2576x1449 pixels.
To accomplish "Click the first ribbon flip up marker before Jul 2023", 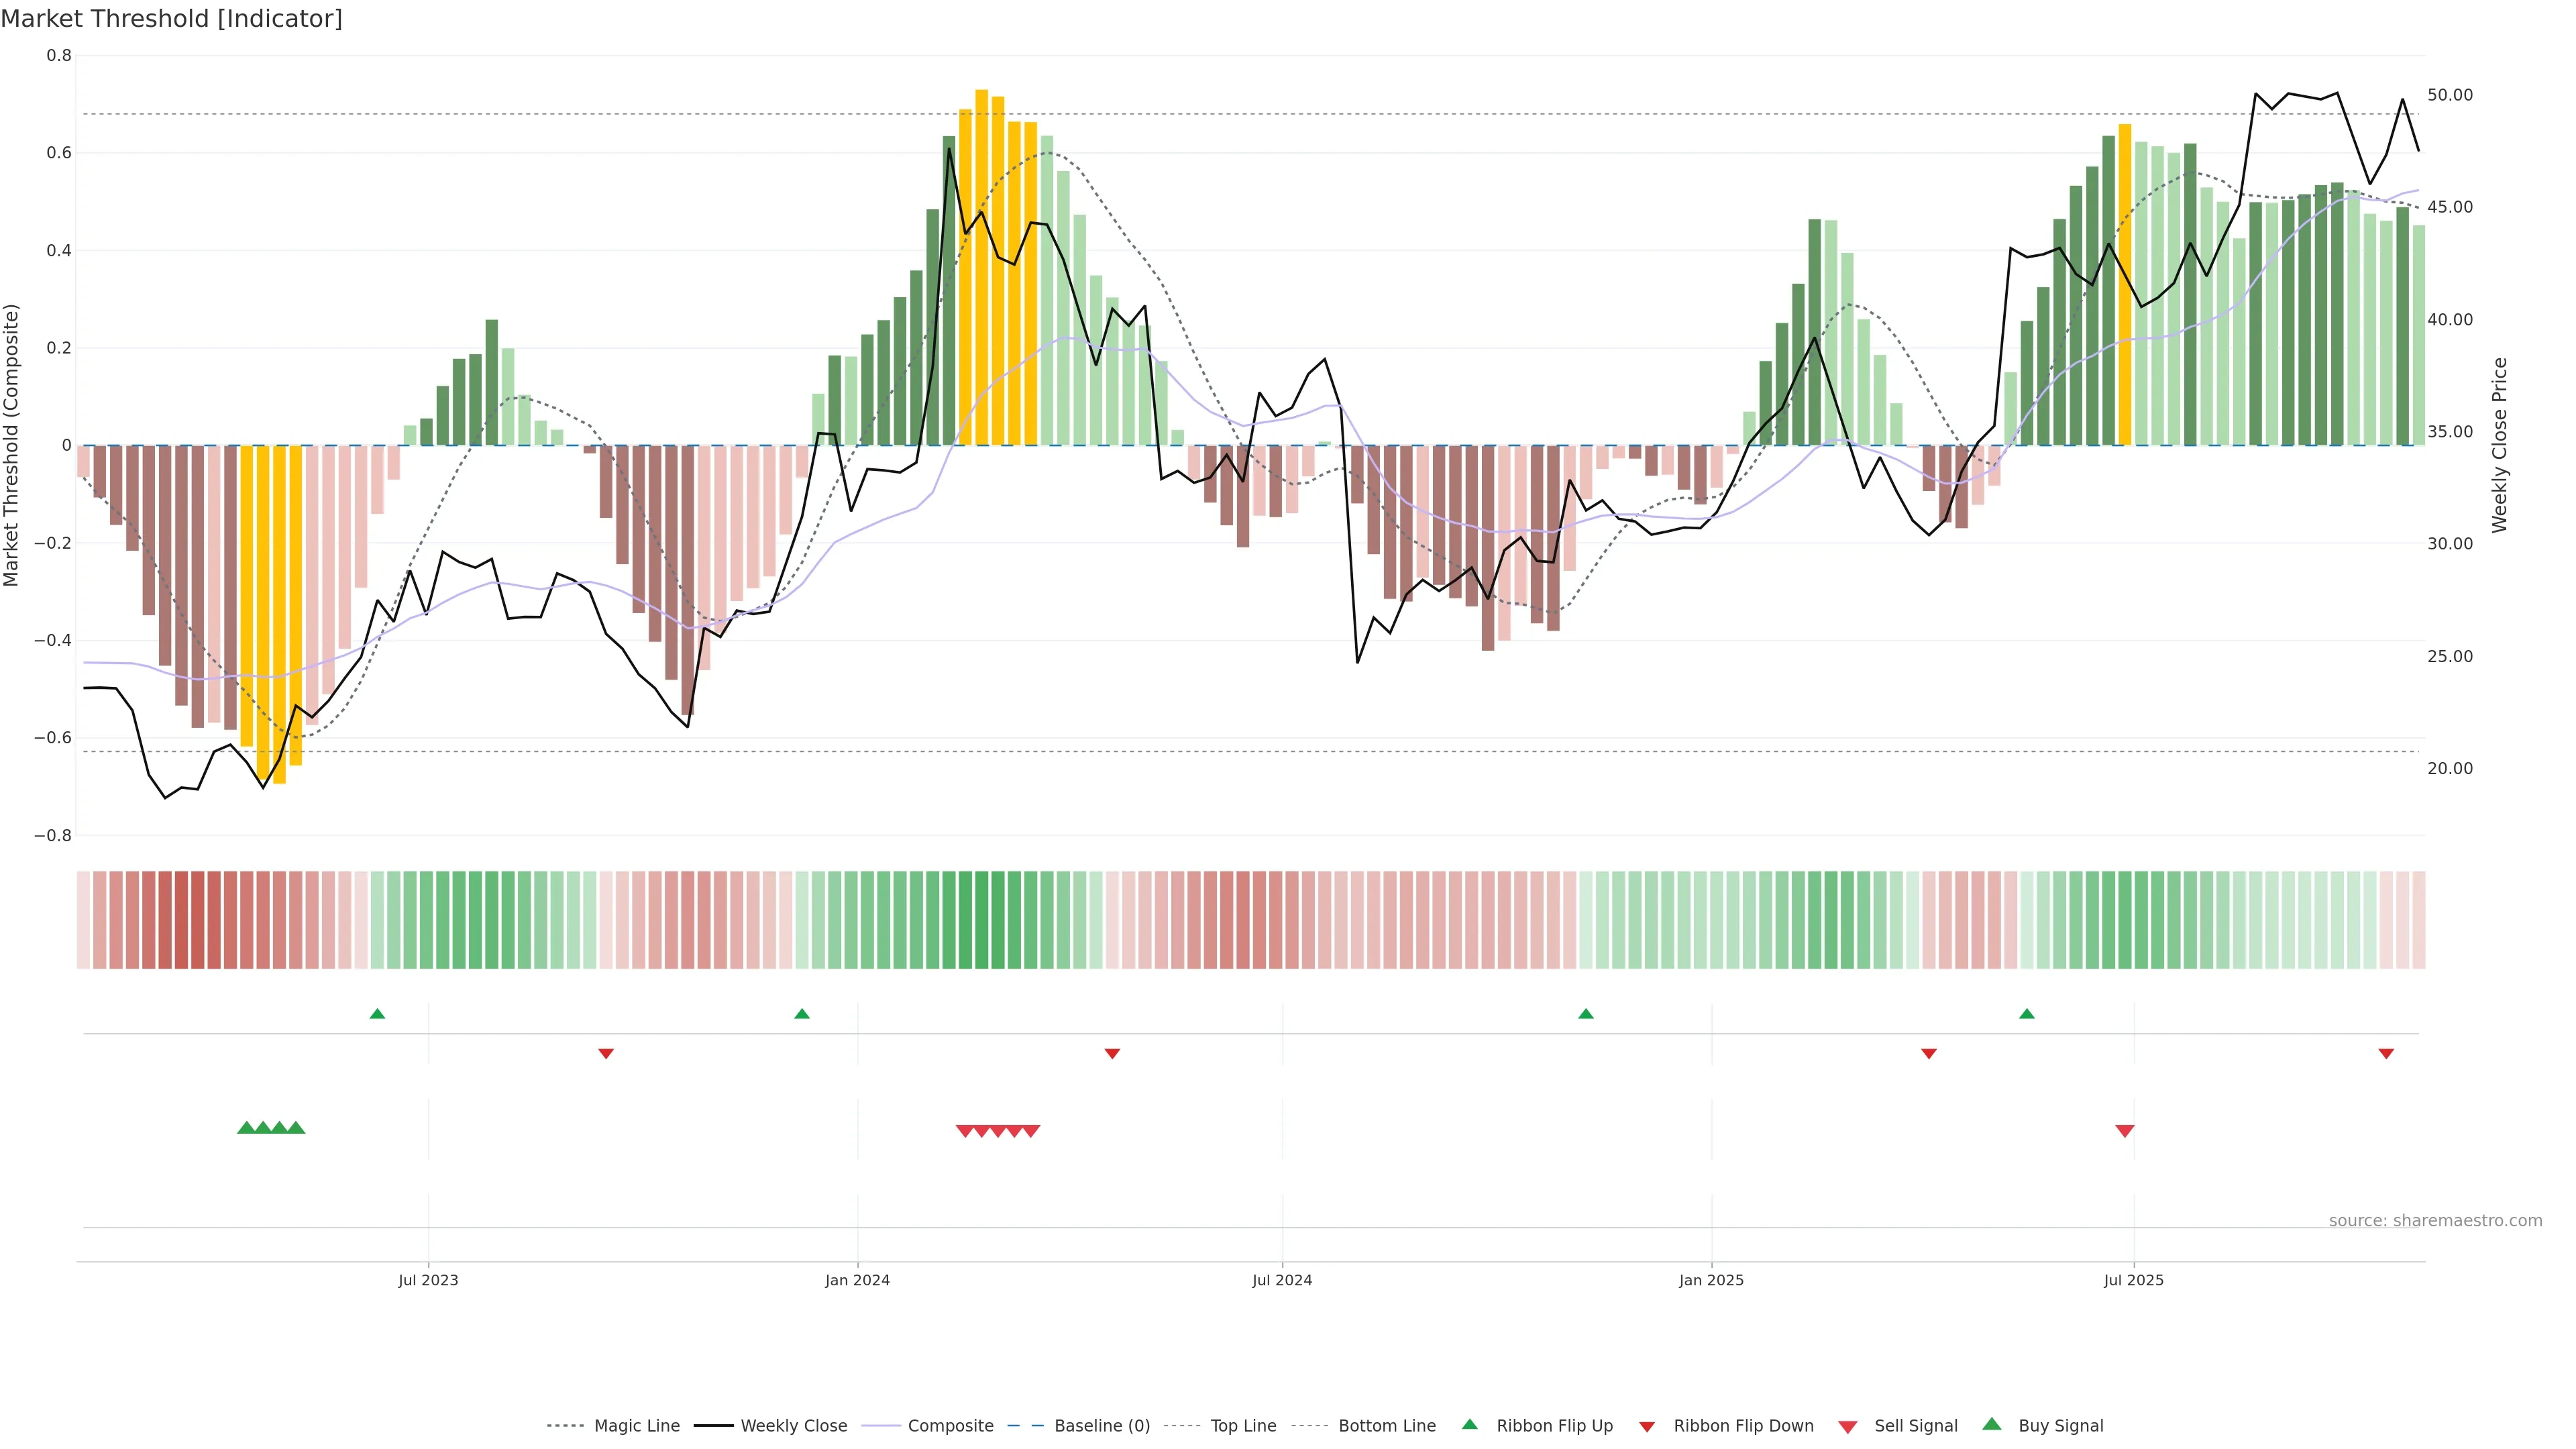I will pyautogui.click(x=377, y=1014).
